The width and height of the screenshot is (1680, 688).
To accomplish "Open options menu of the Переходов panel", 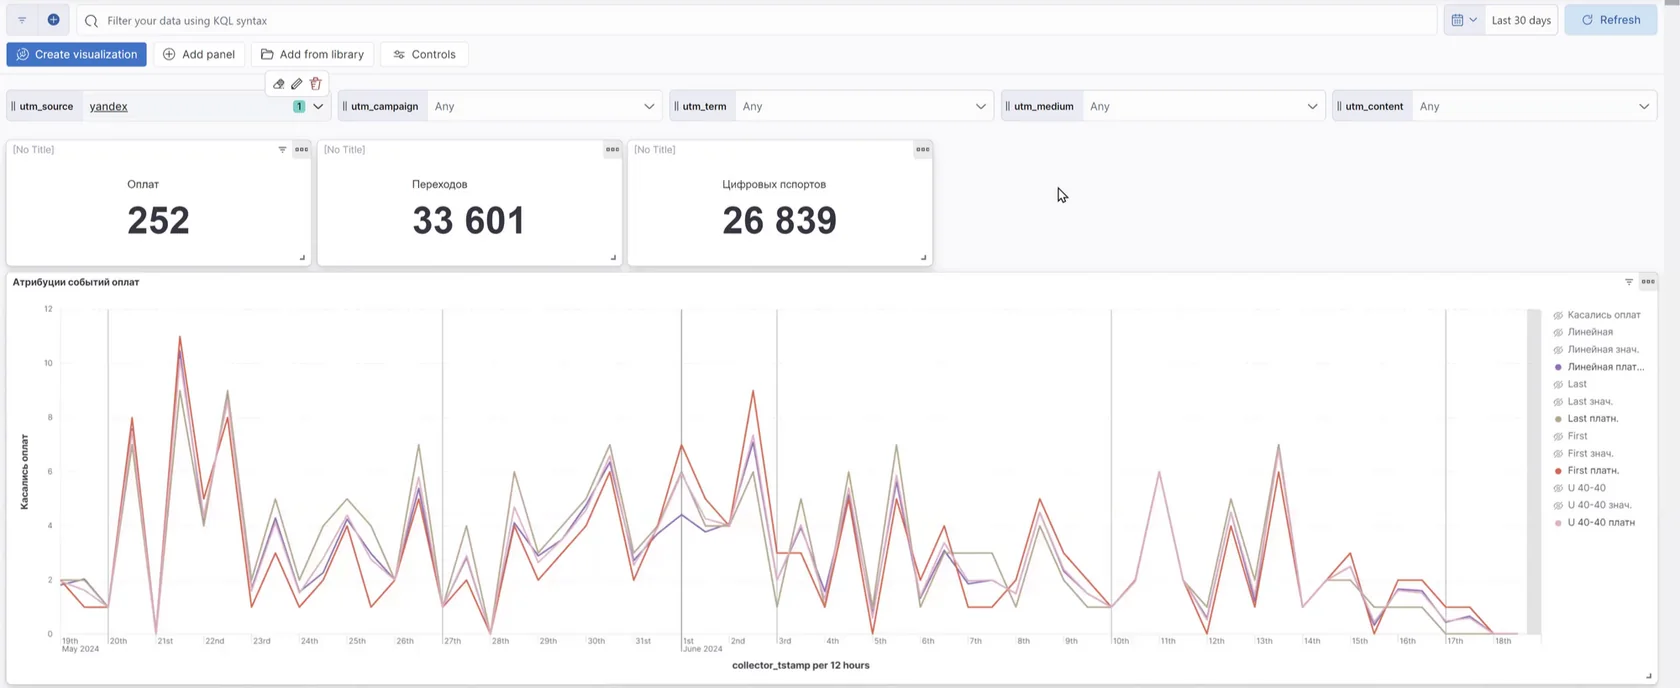I will 612,150.
